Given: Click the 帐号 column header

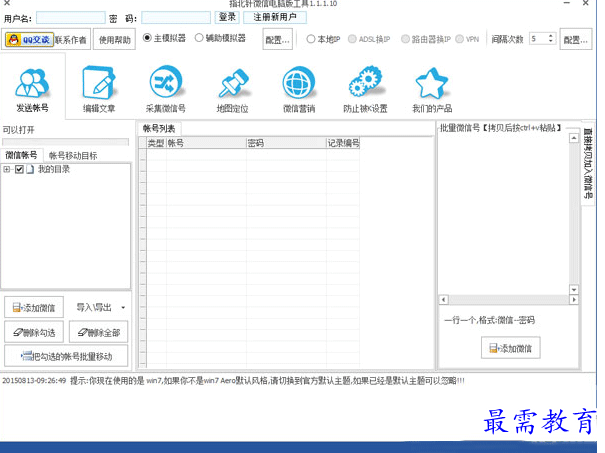Looking at the screenshot, I should [x=206, y=143].
